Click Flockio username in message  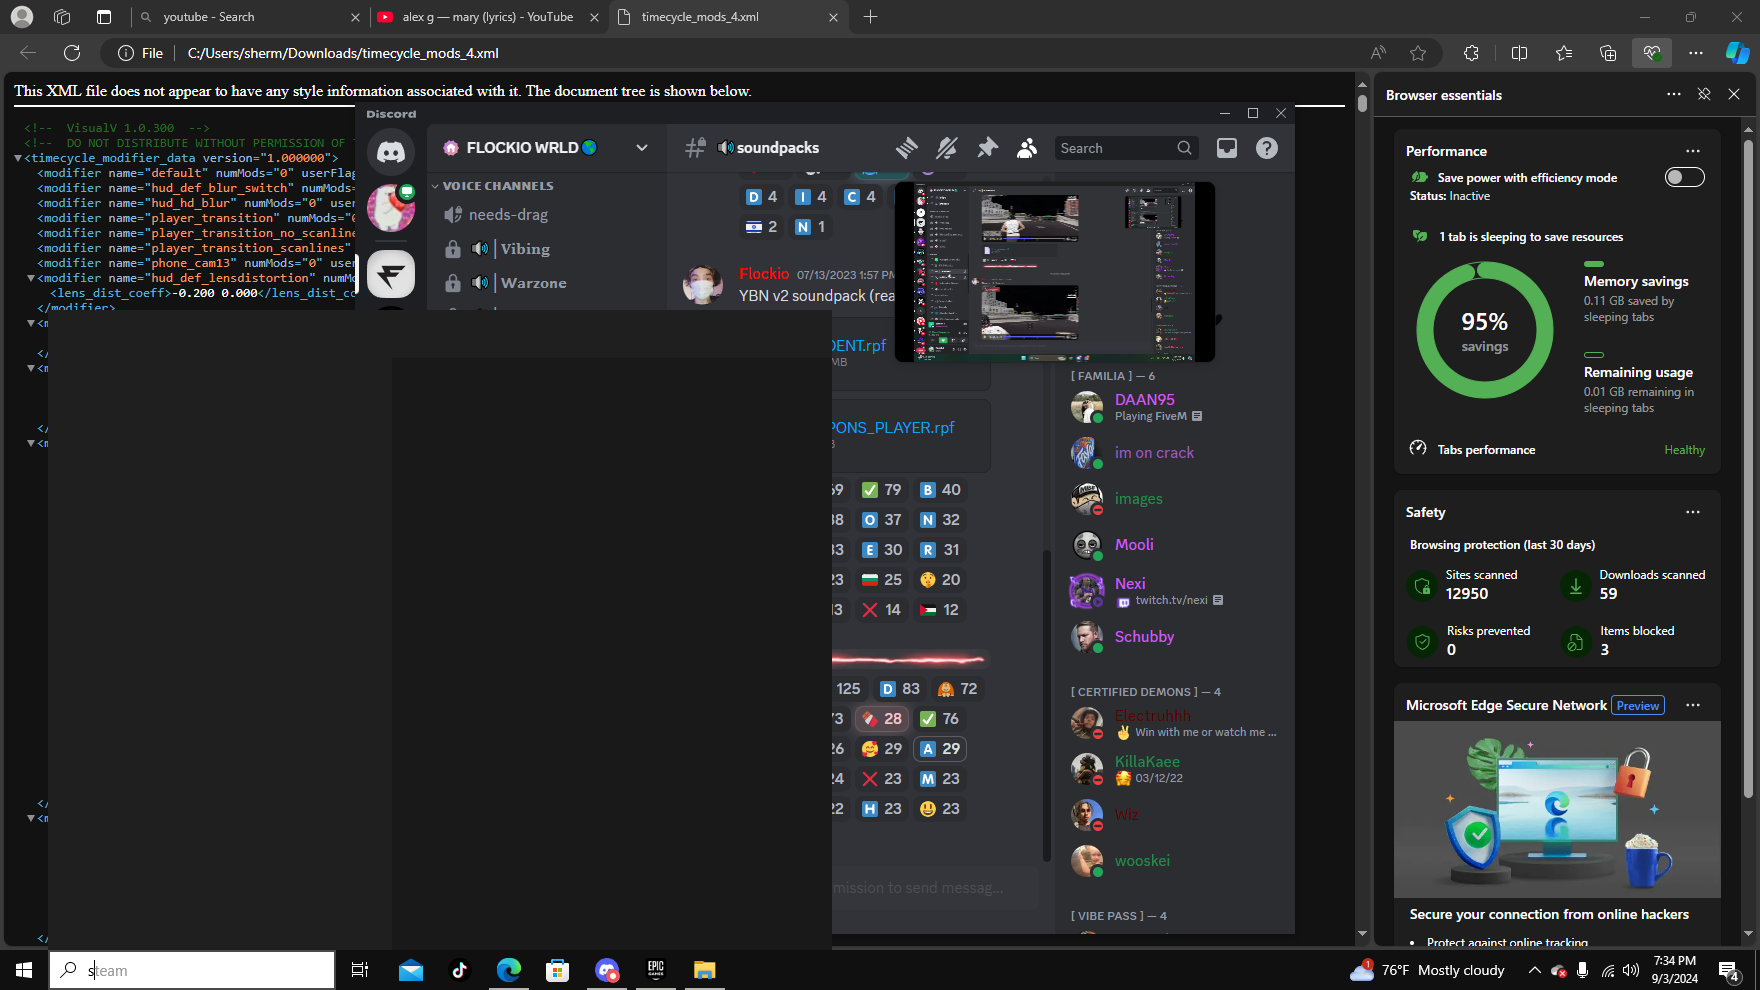(x=764, y=274)
